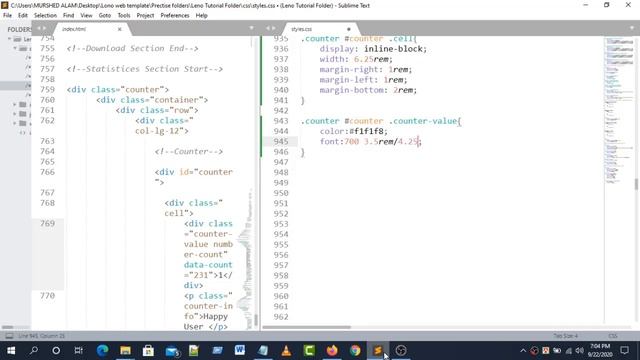Click line number 943 in styles.css gutter
The height and width of the screenshot is (360, 640).
[x=281, y=121]
